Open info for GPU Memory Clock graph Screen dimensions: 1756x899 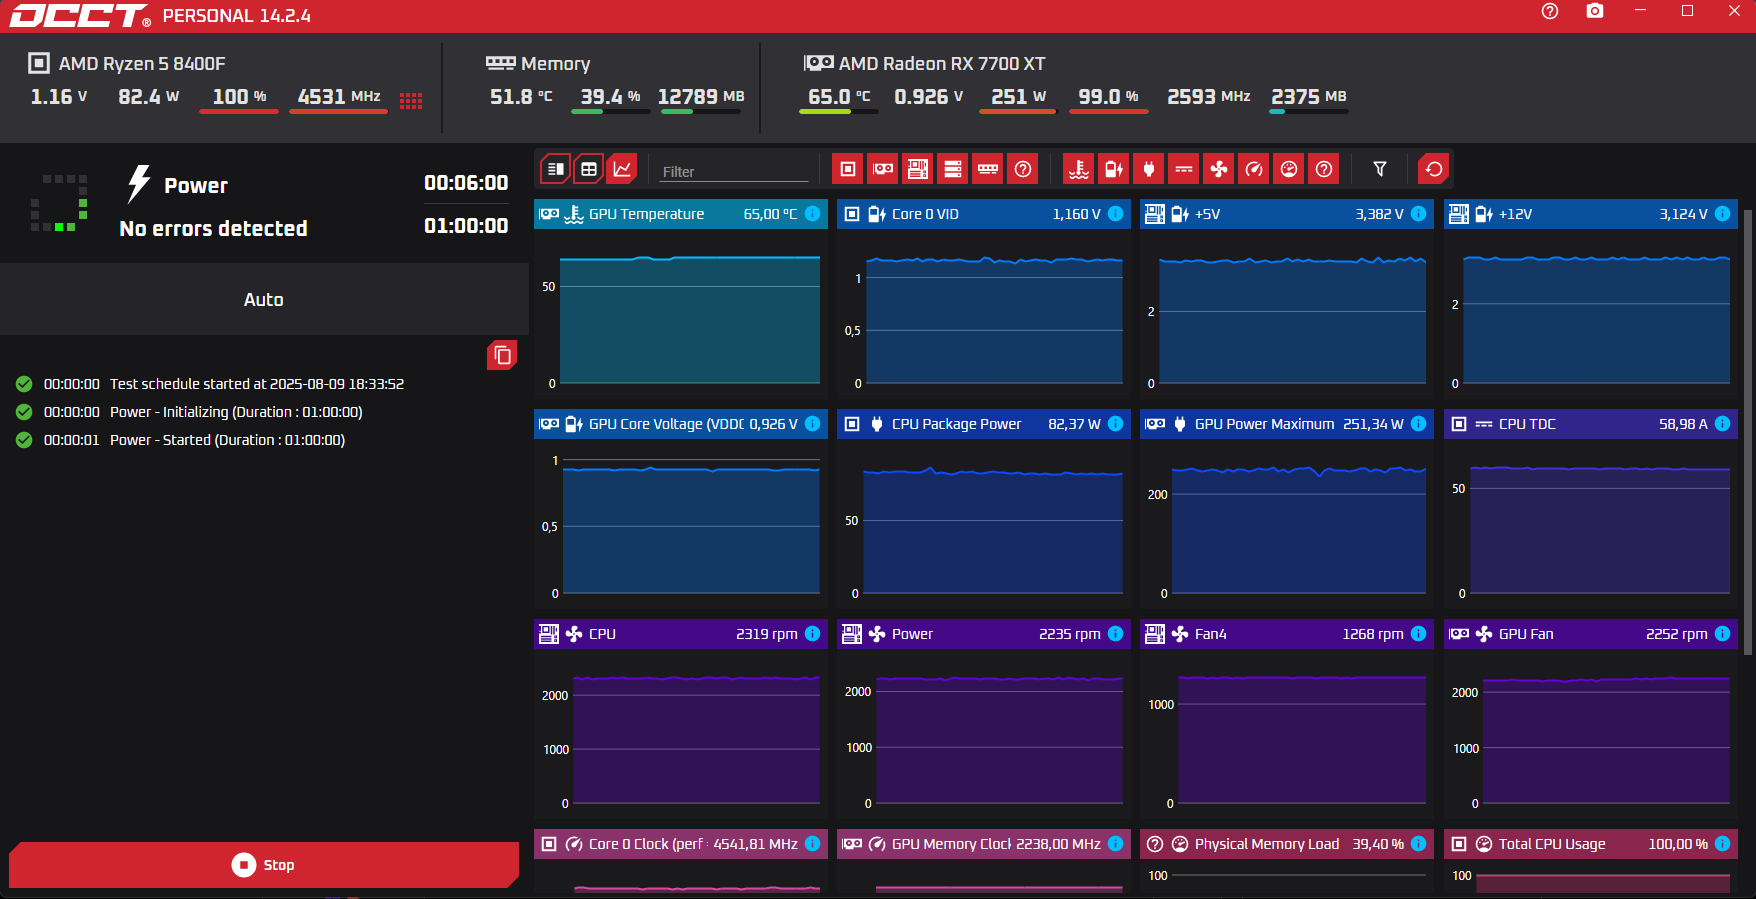(x=1115, y=844)
